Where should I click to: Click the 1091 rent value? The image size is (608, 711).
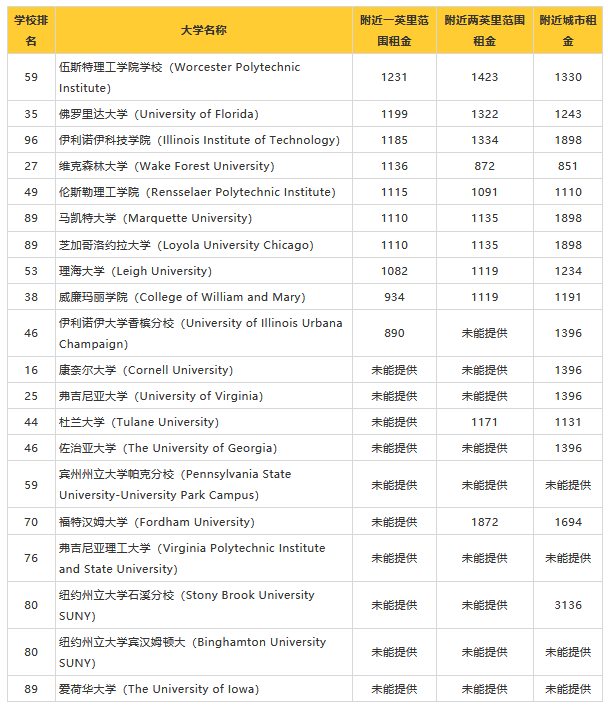coord(485,192)
